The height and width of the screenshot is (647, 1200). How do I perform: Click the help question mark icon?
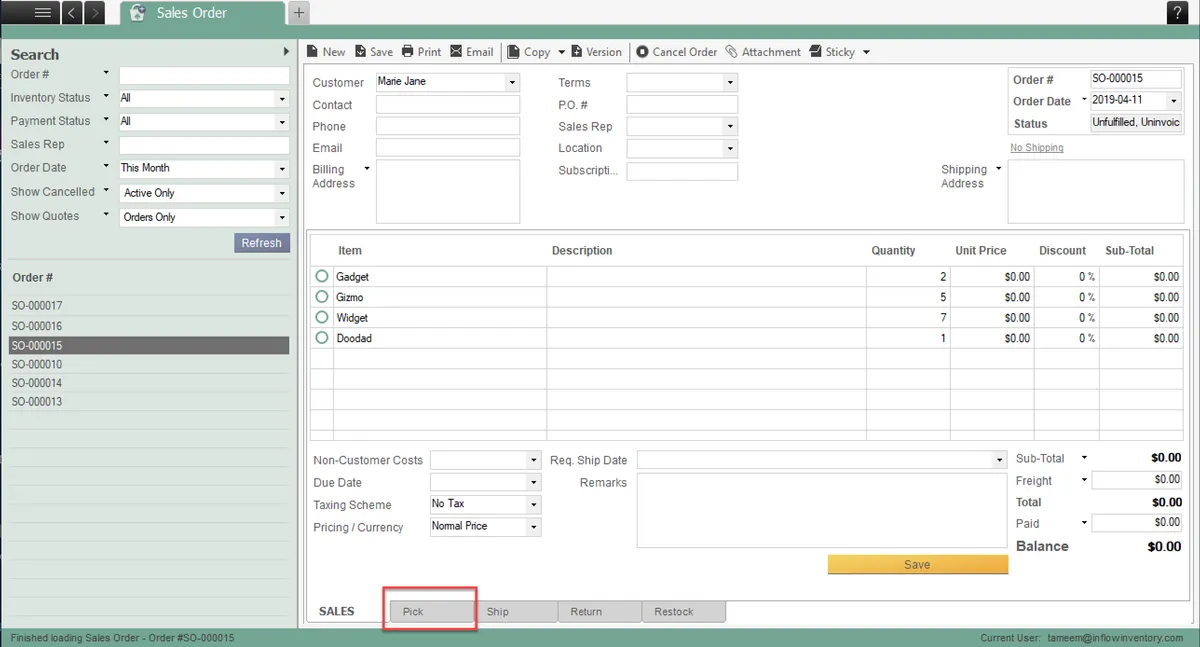(x=1177, y=13)
